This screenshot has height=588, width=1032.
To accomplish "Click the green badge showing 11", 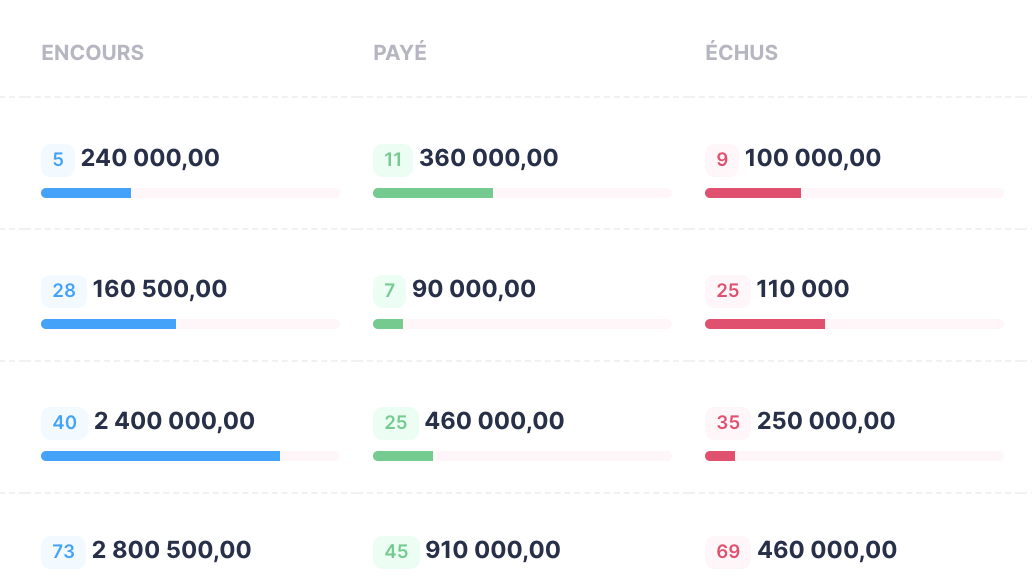I will [393, 159].
